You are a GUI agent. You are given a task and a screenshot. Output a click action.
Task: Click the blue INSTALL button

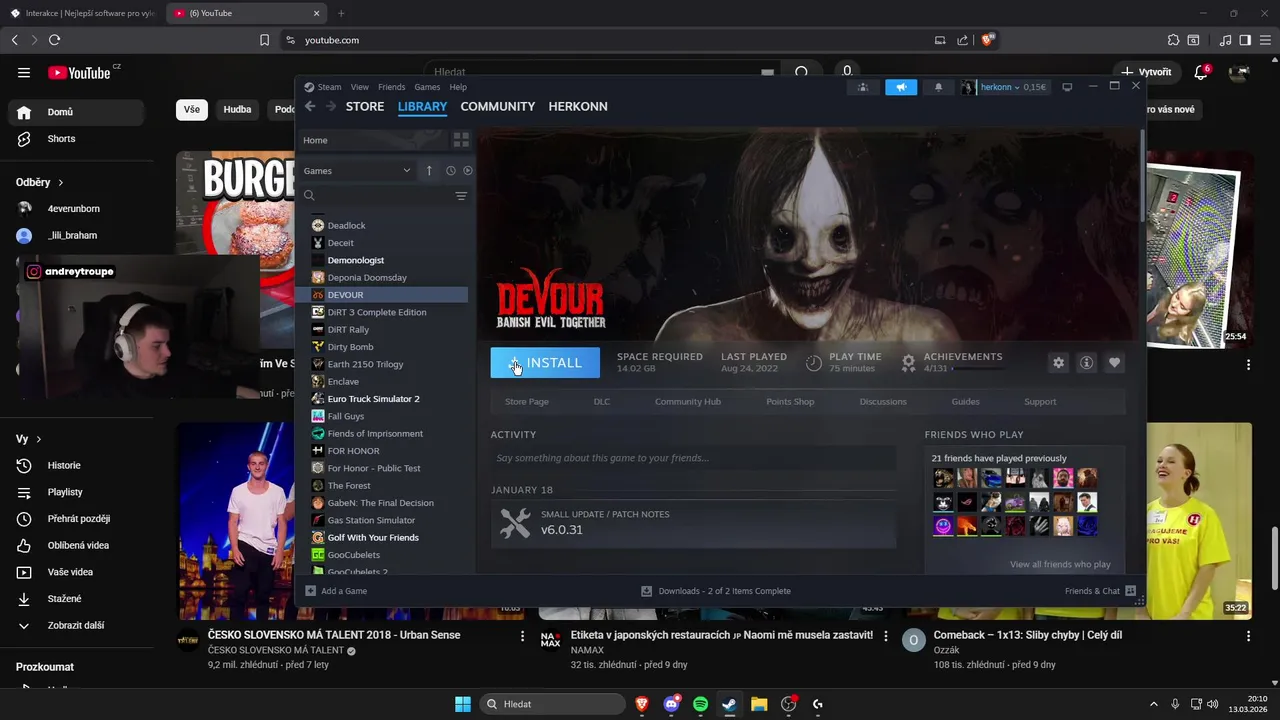pyautogui.click(x=545, y=363)
